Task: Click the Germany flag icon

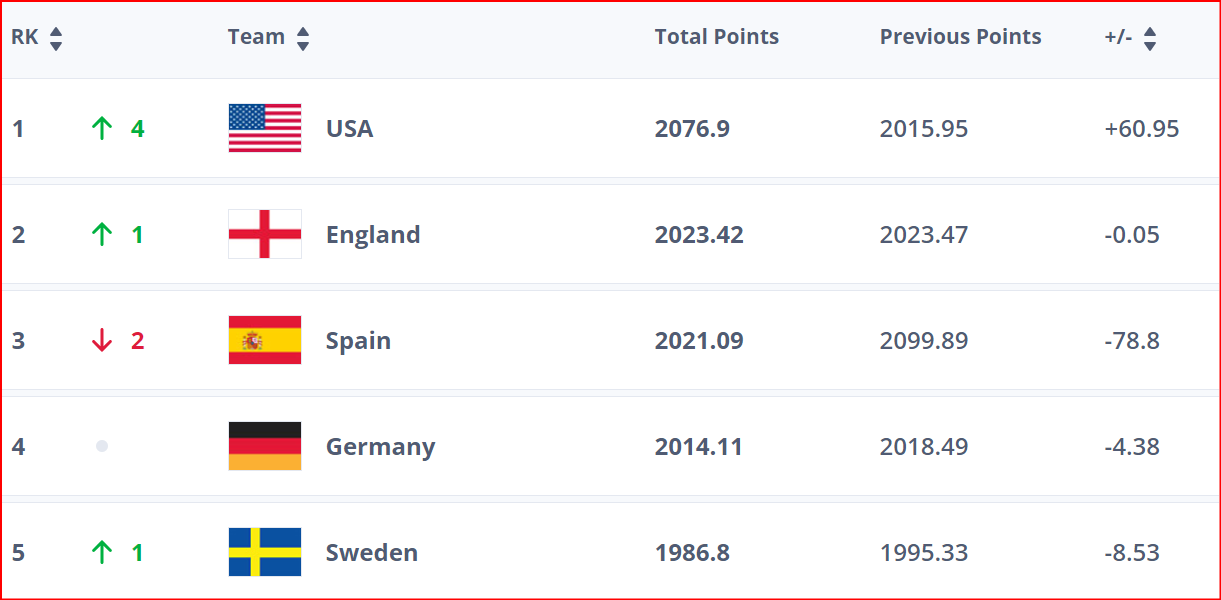Action: 265,446
